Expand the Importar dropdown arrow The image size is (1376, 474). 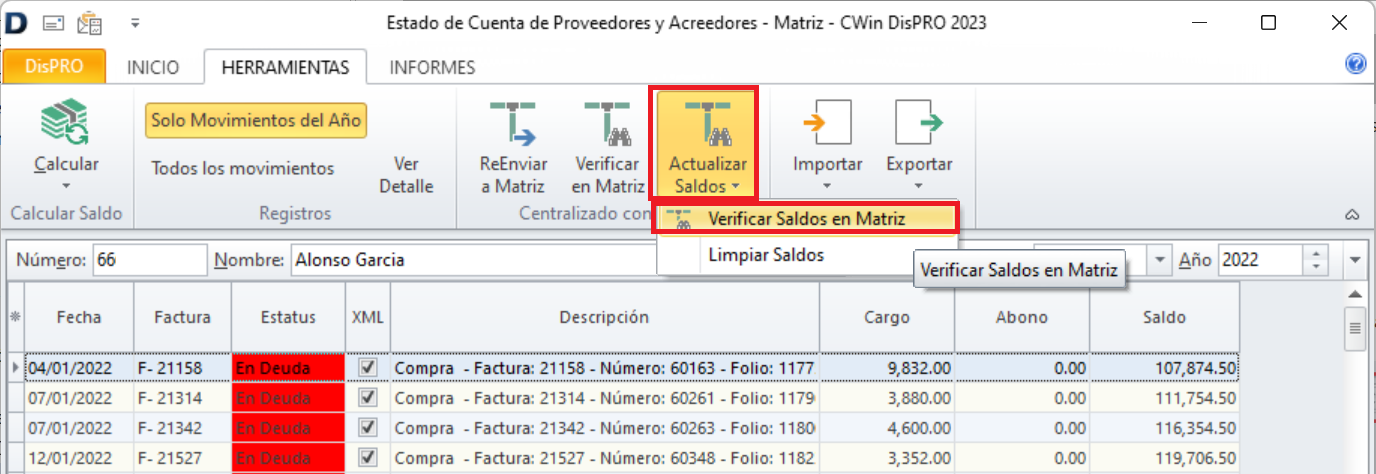pos(827,185)
